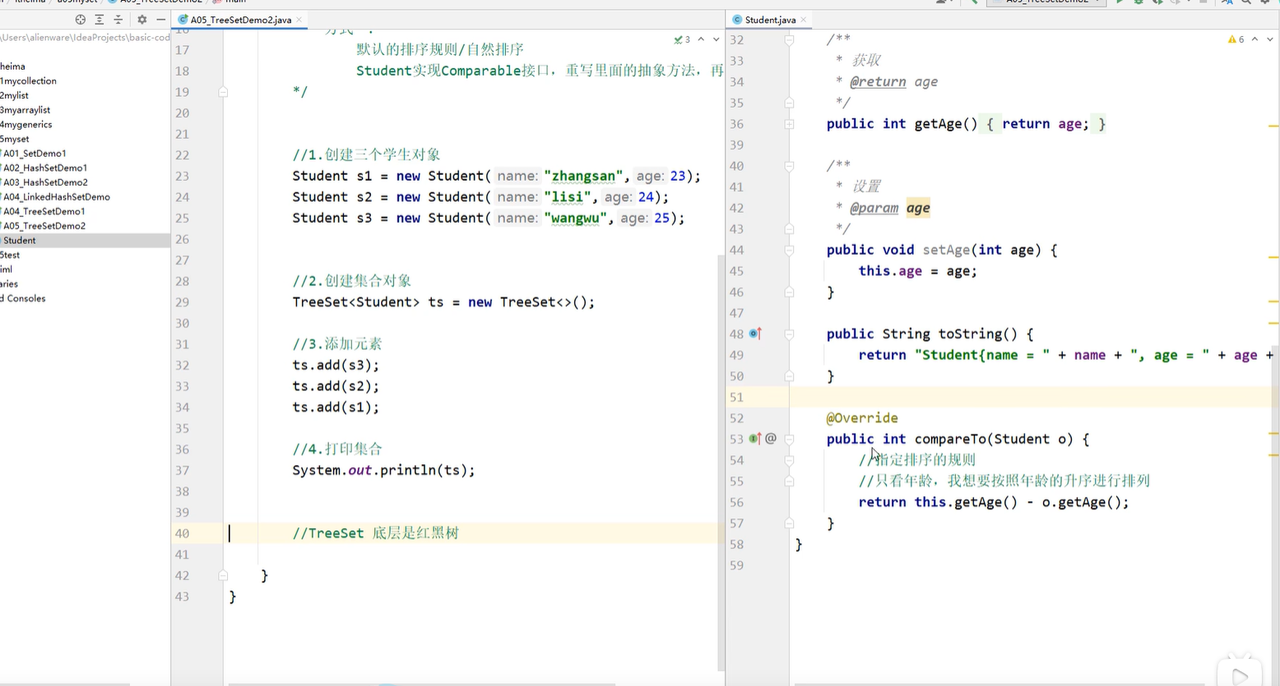This screenshot has width=1280, height=686.
Task: Click the green checkmark typo count 3
Action: 682,39
